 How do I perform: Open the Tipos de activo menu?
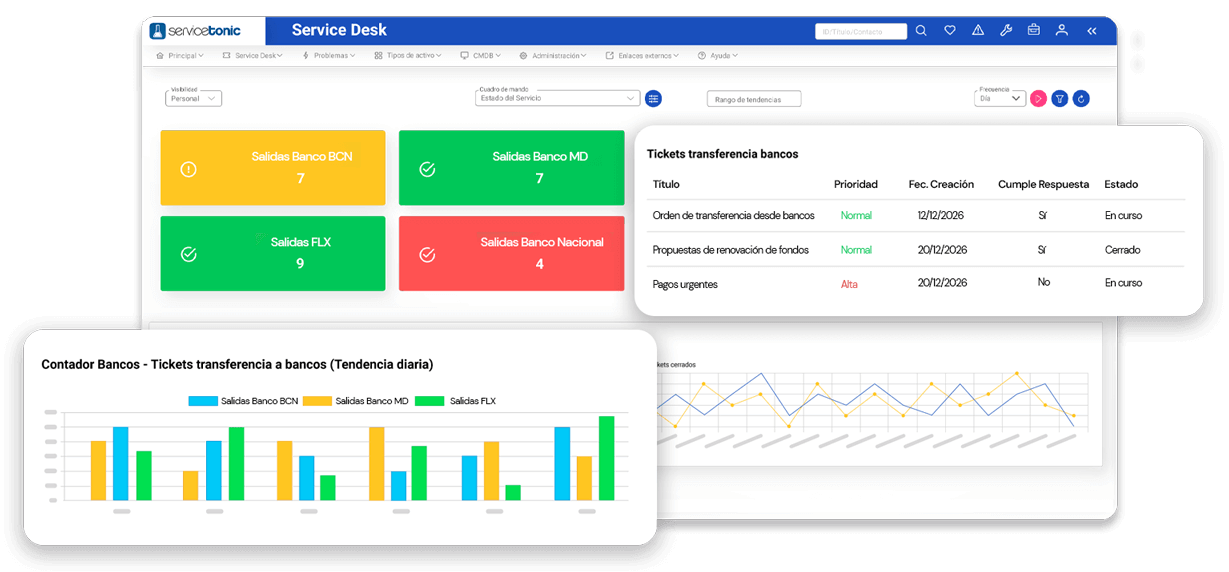point(408,56)
